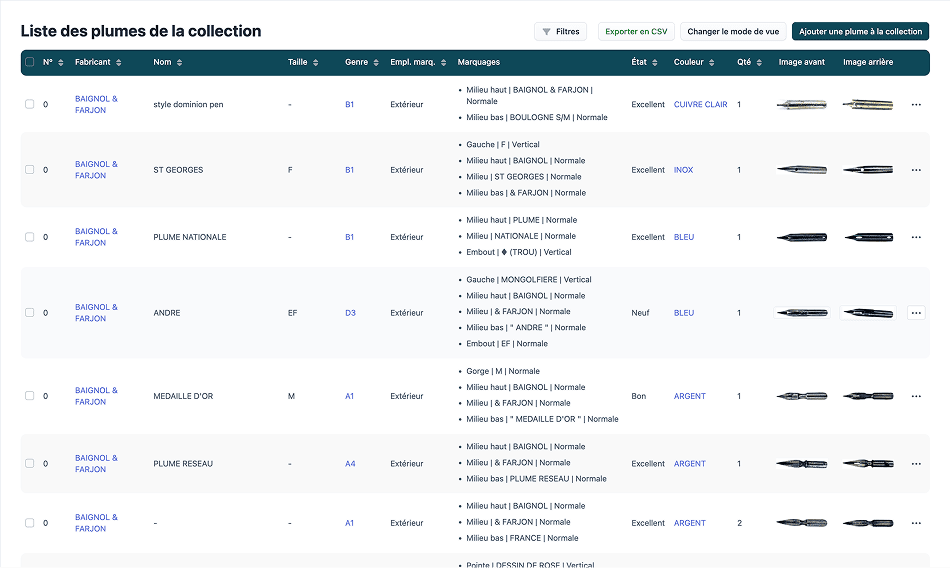Click Ajouter une plume à la collection
950x568 pixels.
(860, 32)
